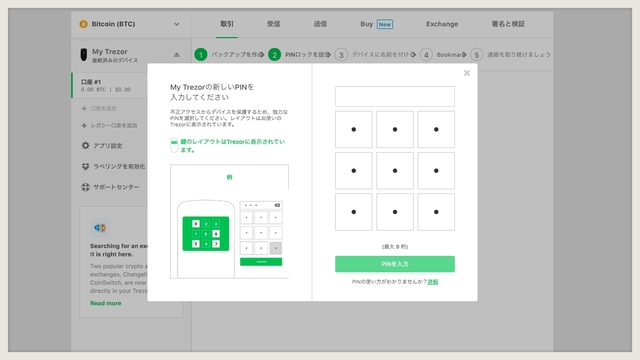Click the bottom-right PIN keypad button
The height and width of the screenshot is (360, 640).
pyautogui.click(x=436, y=212)
